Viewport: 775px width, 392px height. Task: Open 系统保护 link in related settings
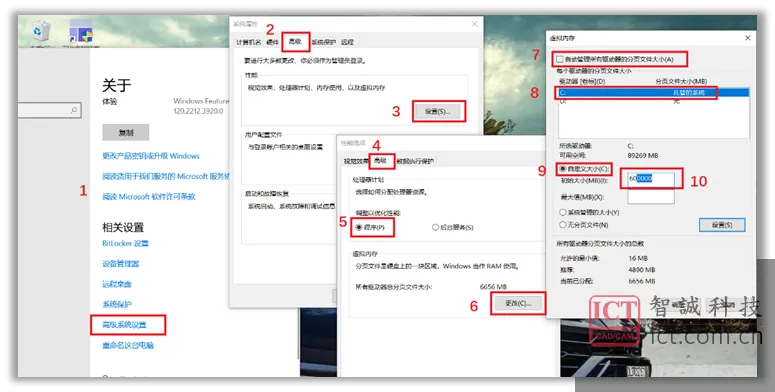(x=117, y=304)
